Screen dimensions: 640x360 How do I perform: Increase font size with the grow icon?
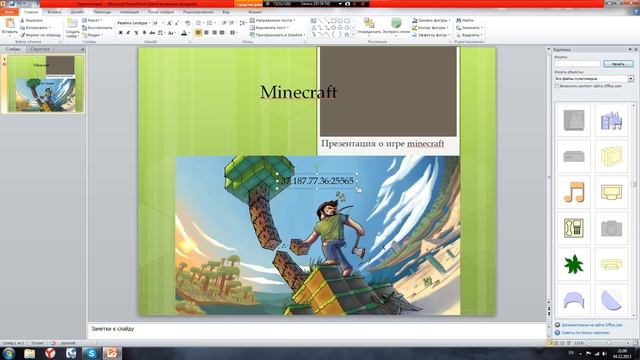pos(169,23)
